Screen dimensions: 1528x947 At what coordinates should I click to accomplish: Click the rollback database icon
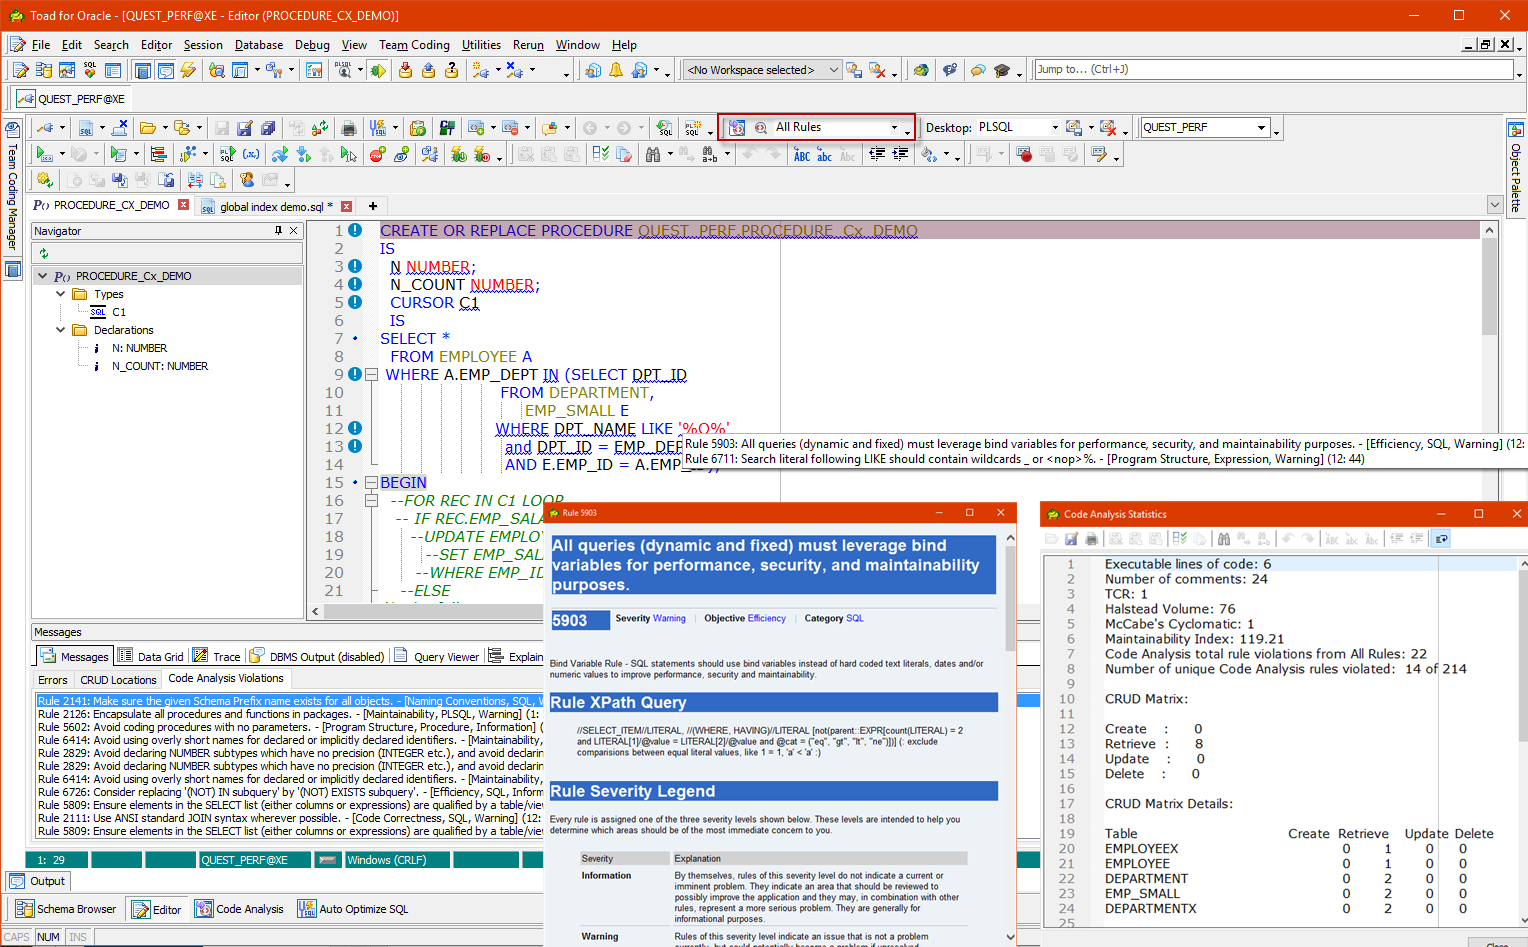pos(428,70)
